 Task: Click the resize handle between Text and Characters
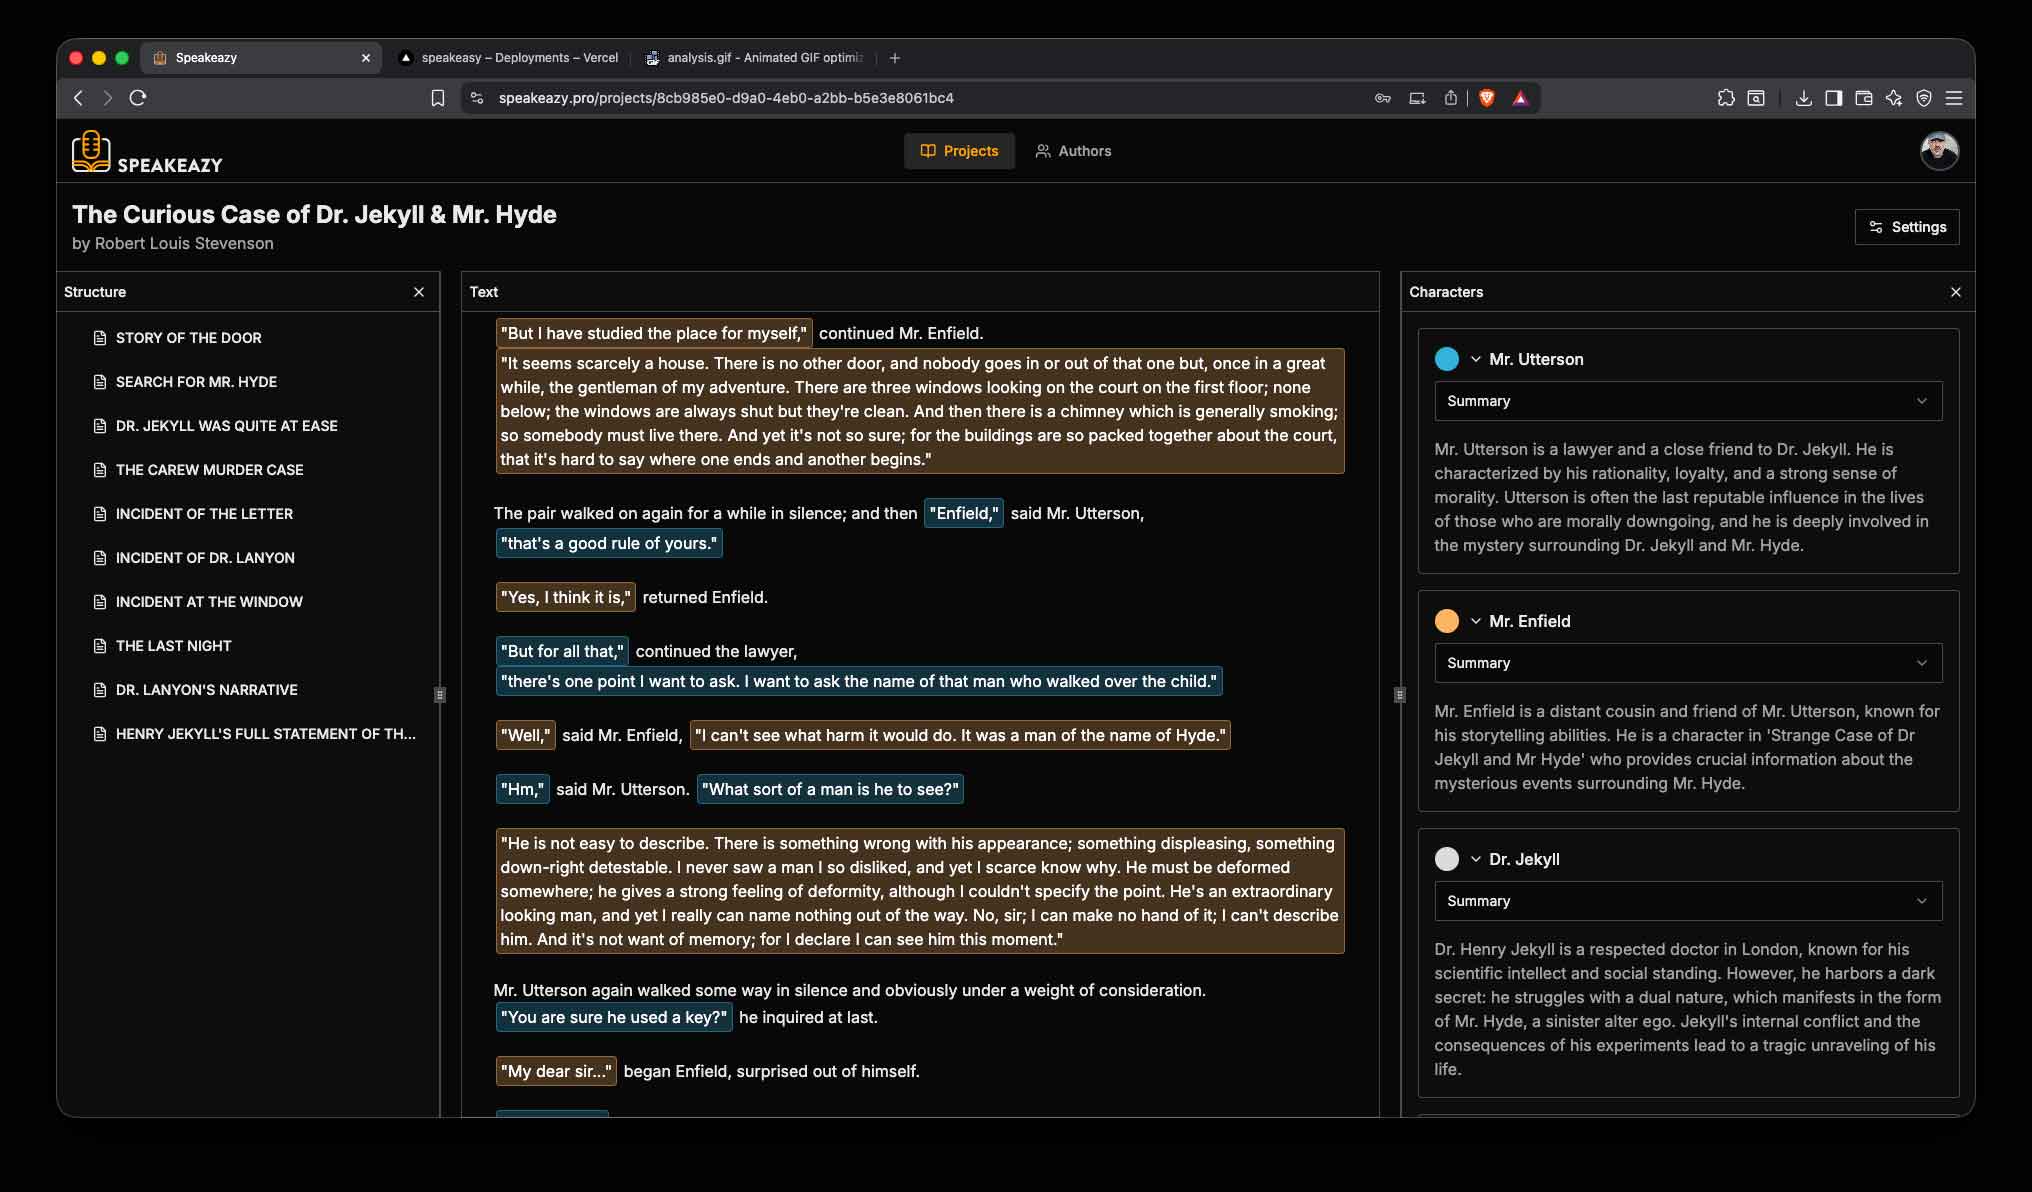(x=1399, y=694)
